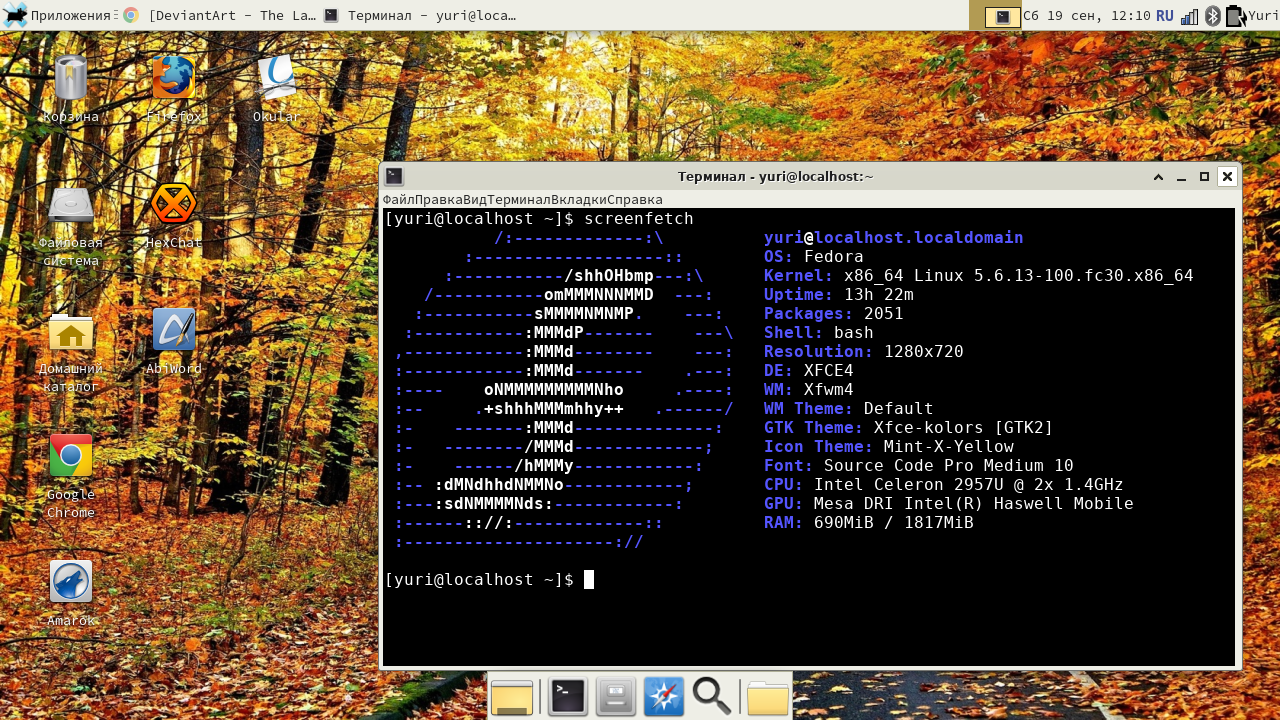Click the clock showing Сб 19 сен, 12:10
1280x720 pixels.
[1086, 16]
